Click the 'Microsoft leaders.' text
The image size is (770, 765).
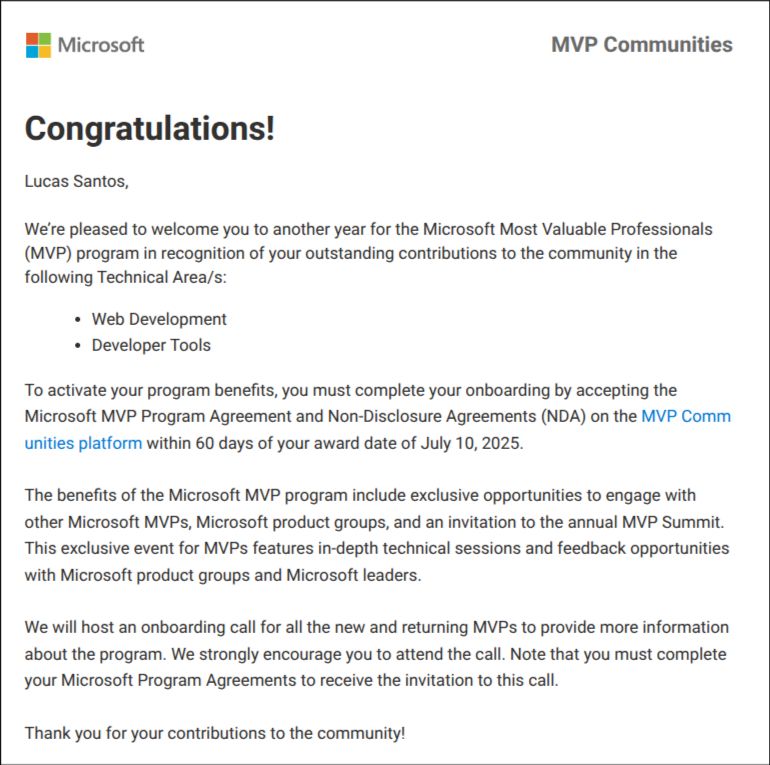pyautogui.click(x=354, y=574)
